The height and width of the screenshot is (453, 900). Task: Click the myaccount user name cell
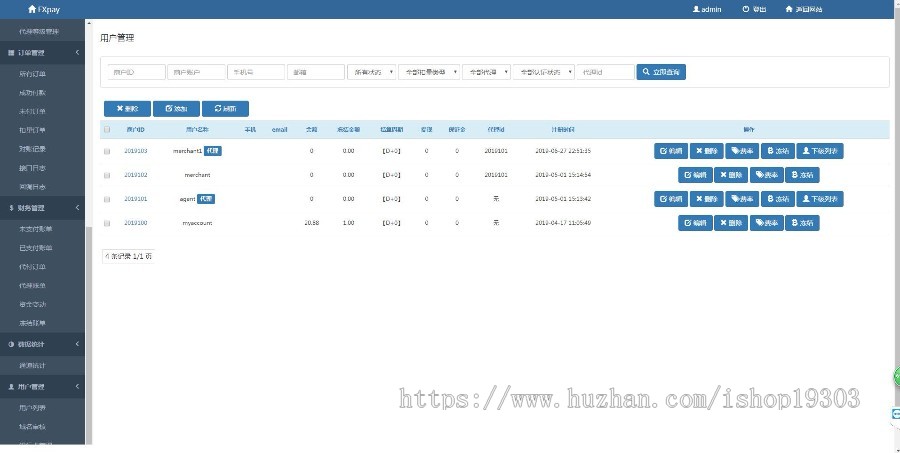point(197,223)
